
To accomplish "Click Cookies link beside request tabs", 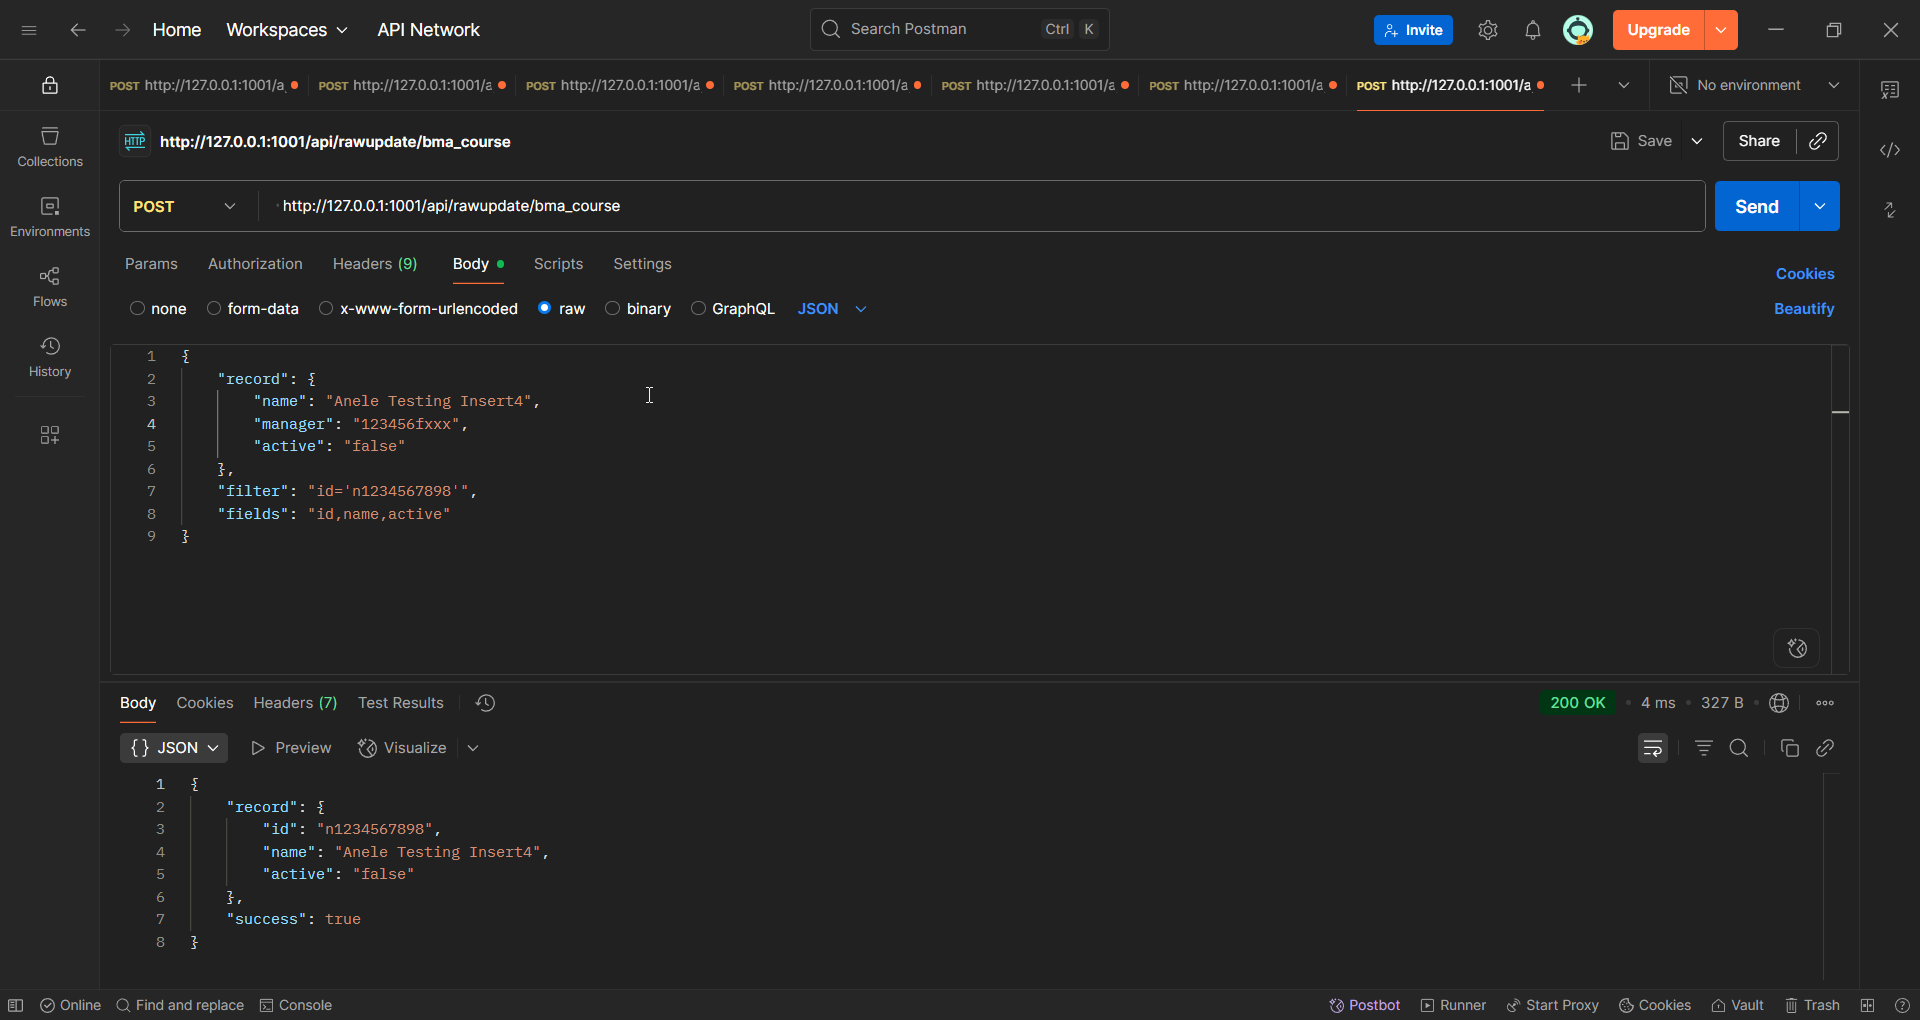I will (x=1805, y=274).
